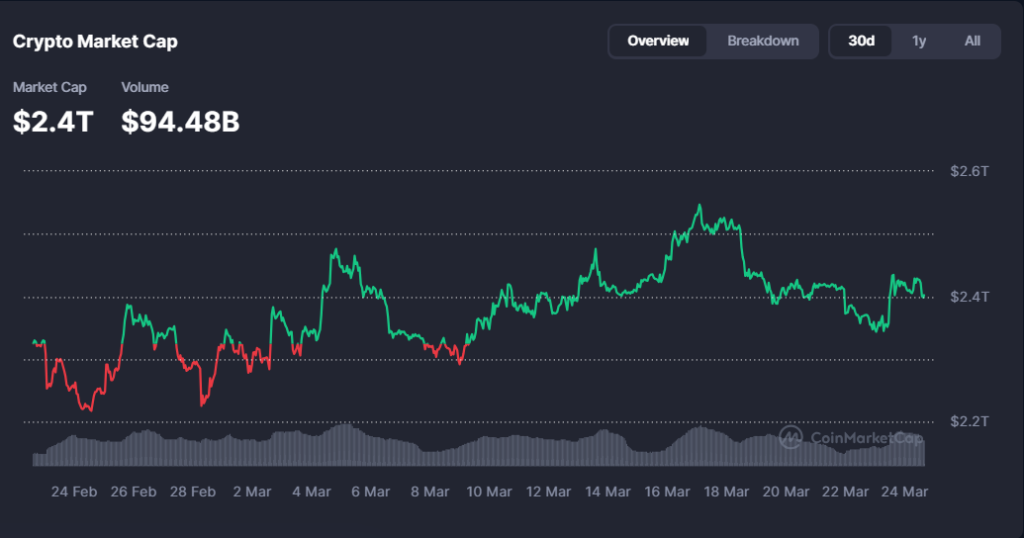Click the 24 Mar date on x-axis
Viewport: 1024px width, 538px height.
(x=904, y=492)
